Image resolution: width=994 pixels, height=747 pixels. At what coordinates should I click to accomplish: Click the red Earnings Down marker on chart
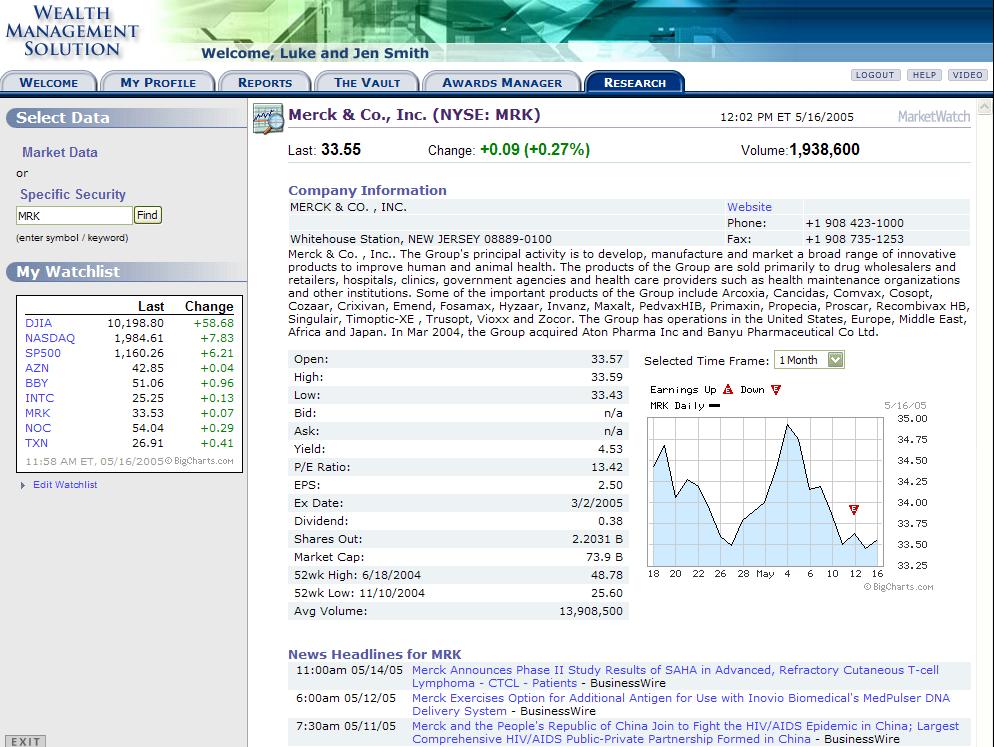tap(854, 509)
